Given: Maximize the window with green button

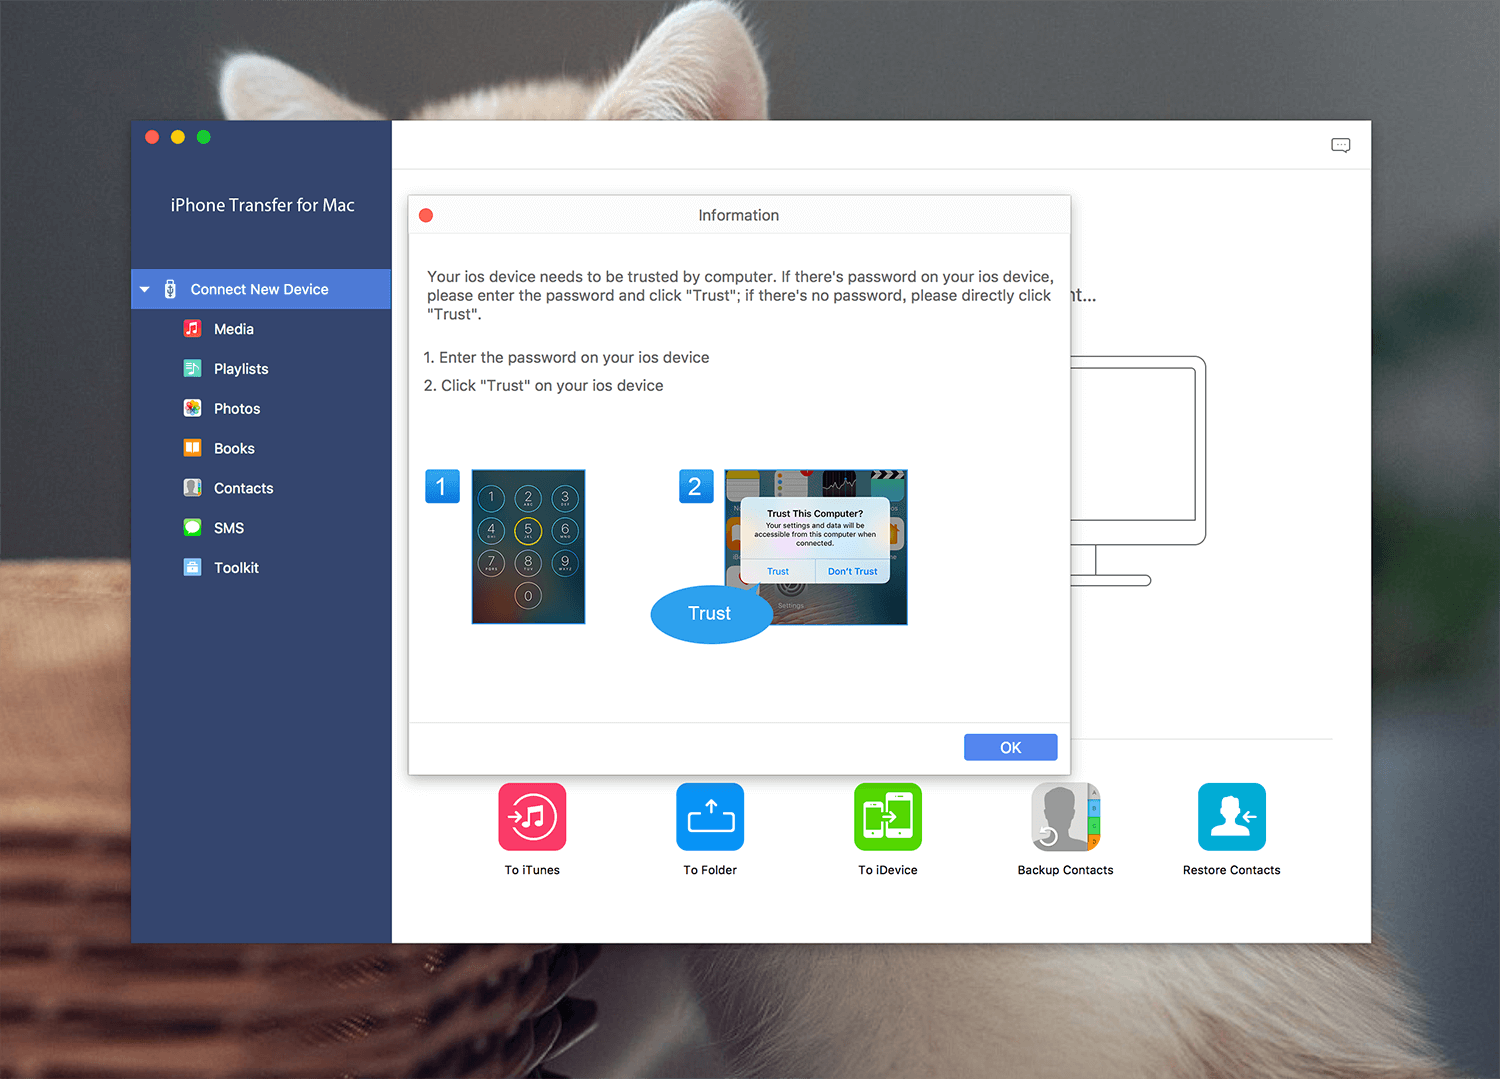Looking at the screenshot, I should pyautogui.click(x=204, y=137).
